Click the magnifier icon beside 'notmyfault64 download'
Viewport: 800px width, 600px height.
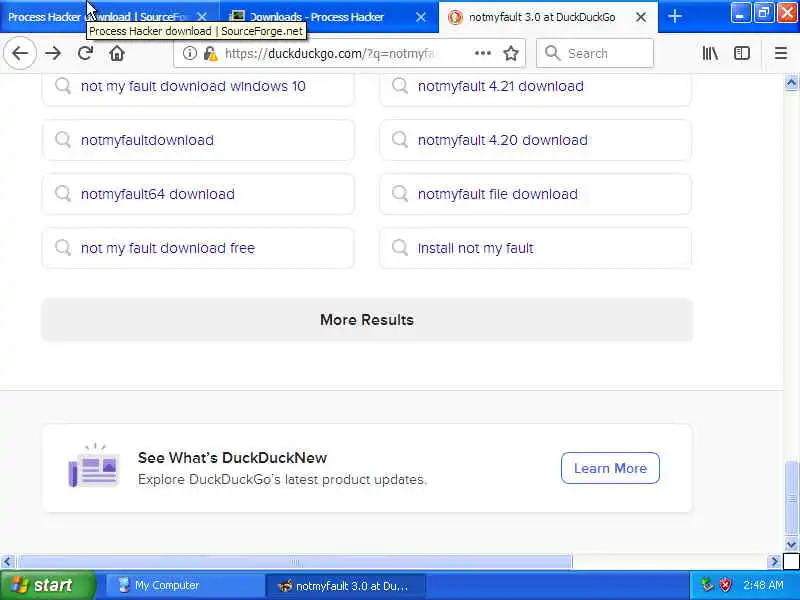click(63, 194)
